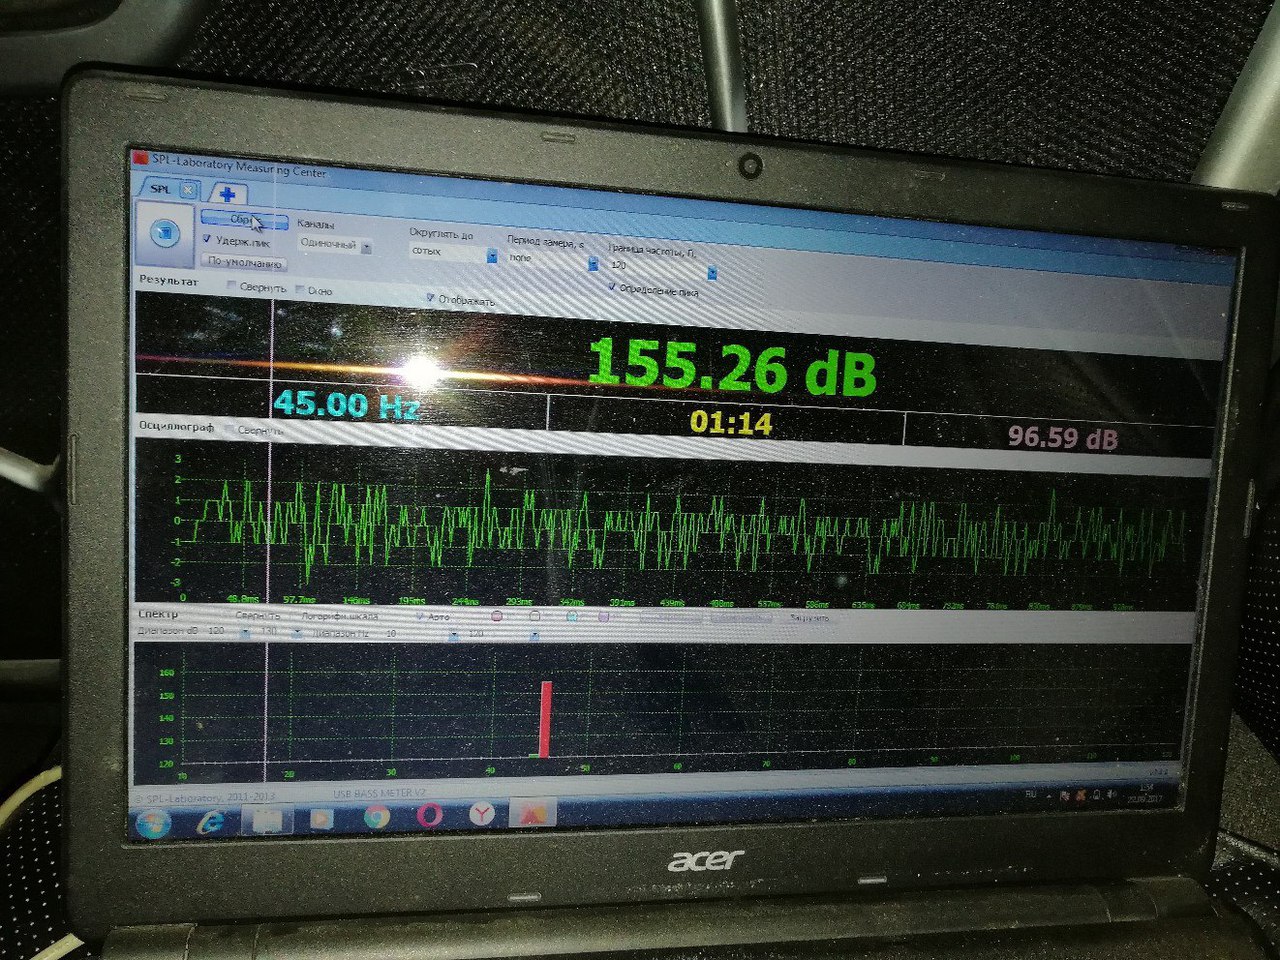
Task: Click the 'По умолчанию' default button
Action: pos(243,263)
